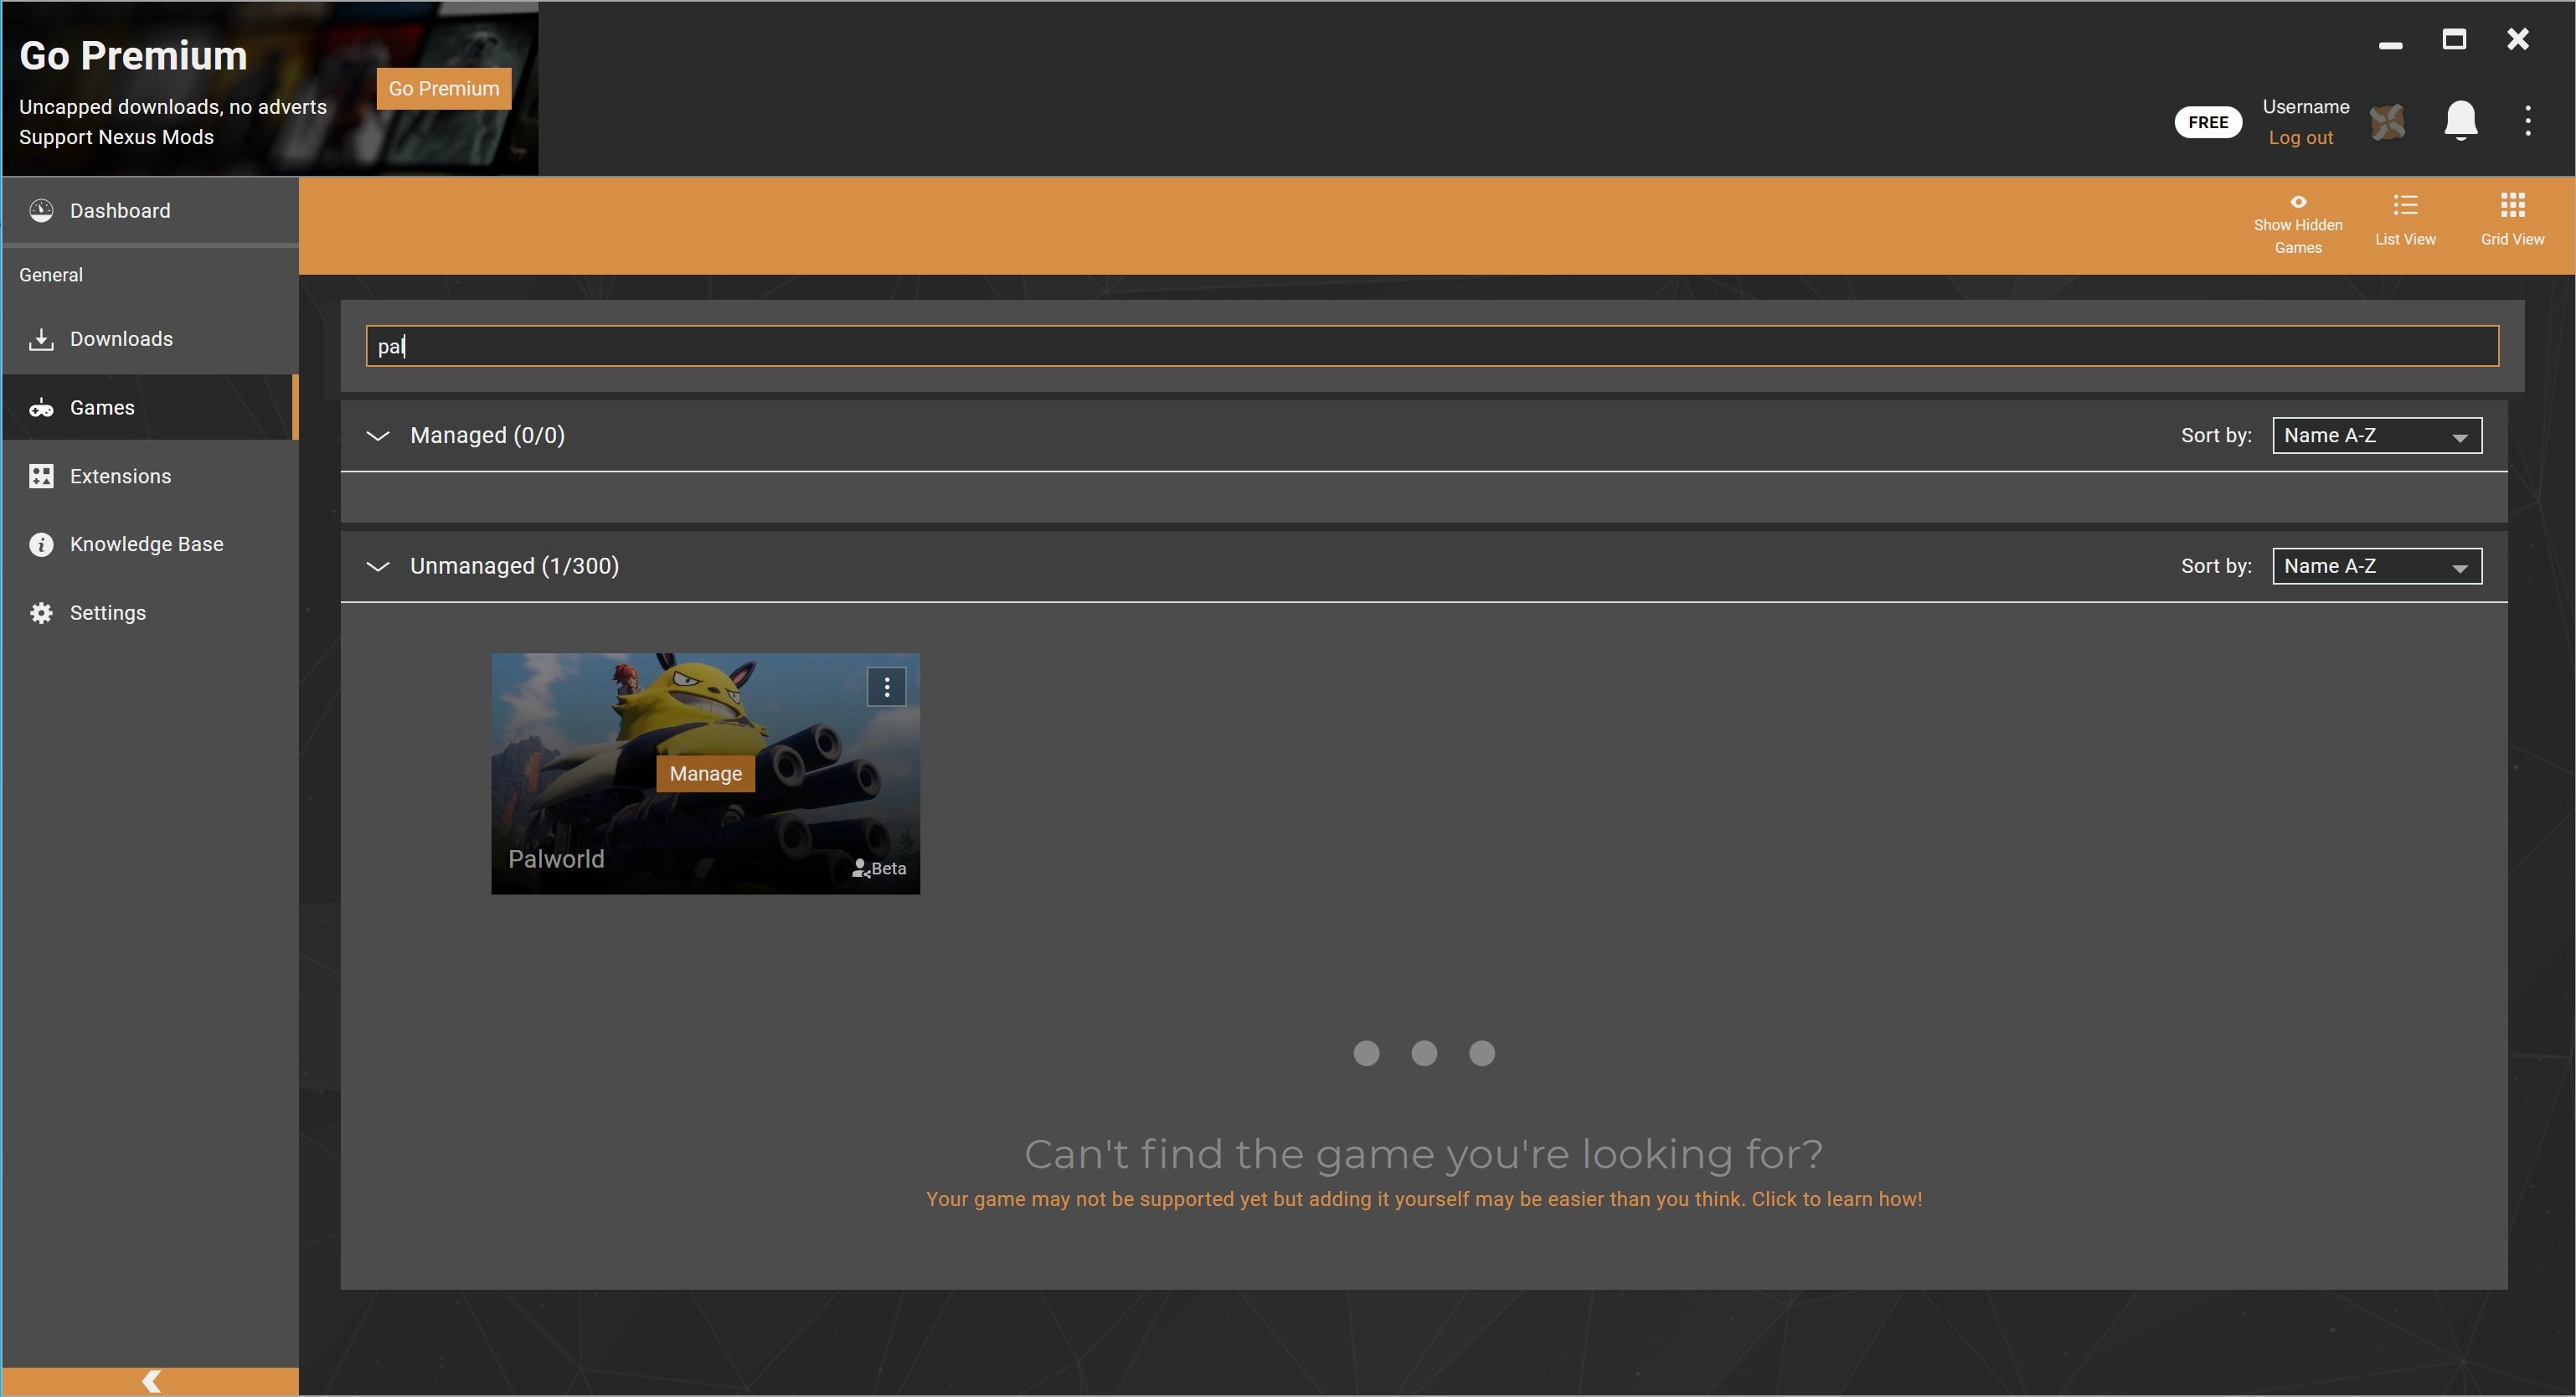Open the kebab menu beside notifications
The width and height of the screenshot is (2576, 1397).
coord(2527,121)
